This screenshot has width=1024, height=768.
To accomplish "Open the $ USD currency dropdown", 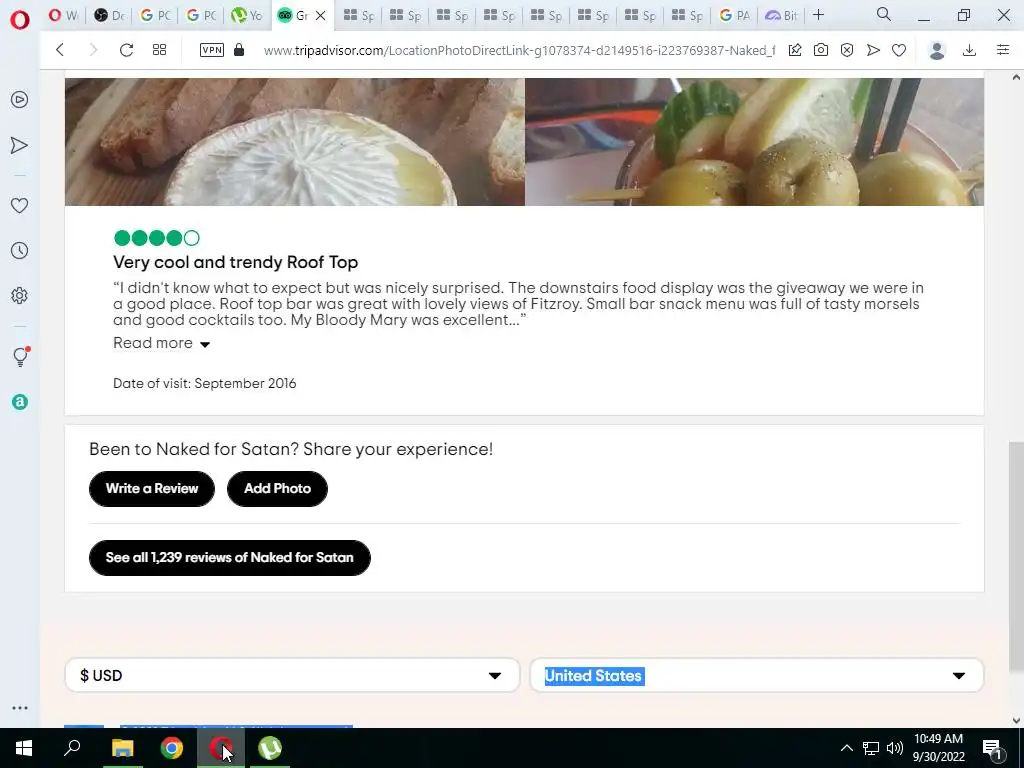I will click(292, 675).
